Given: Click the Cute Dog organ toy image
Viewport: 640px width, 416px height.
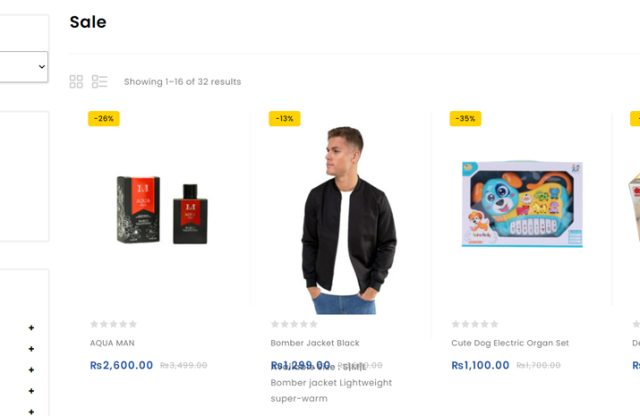Looking at the screenshot, I should pos(521,203).
